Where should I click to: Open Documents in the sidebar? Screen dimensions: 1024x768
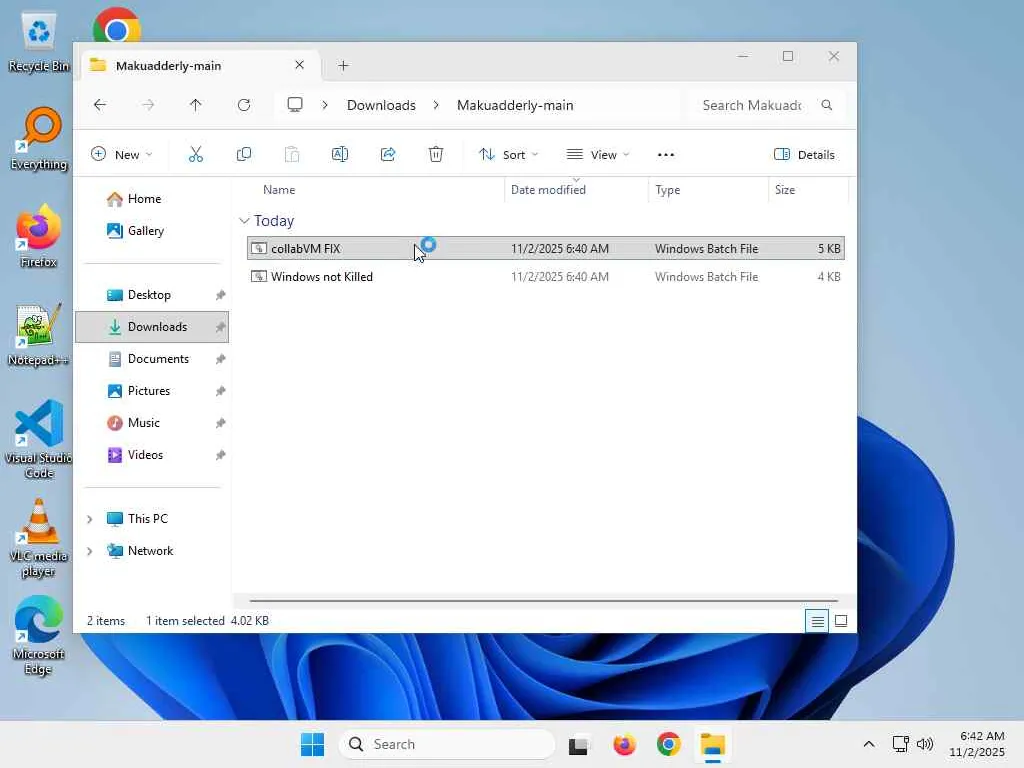pyautogui.click(x=152, y=359)
